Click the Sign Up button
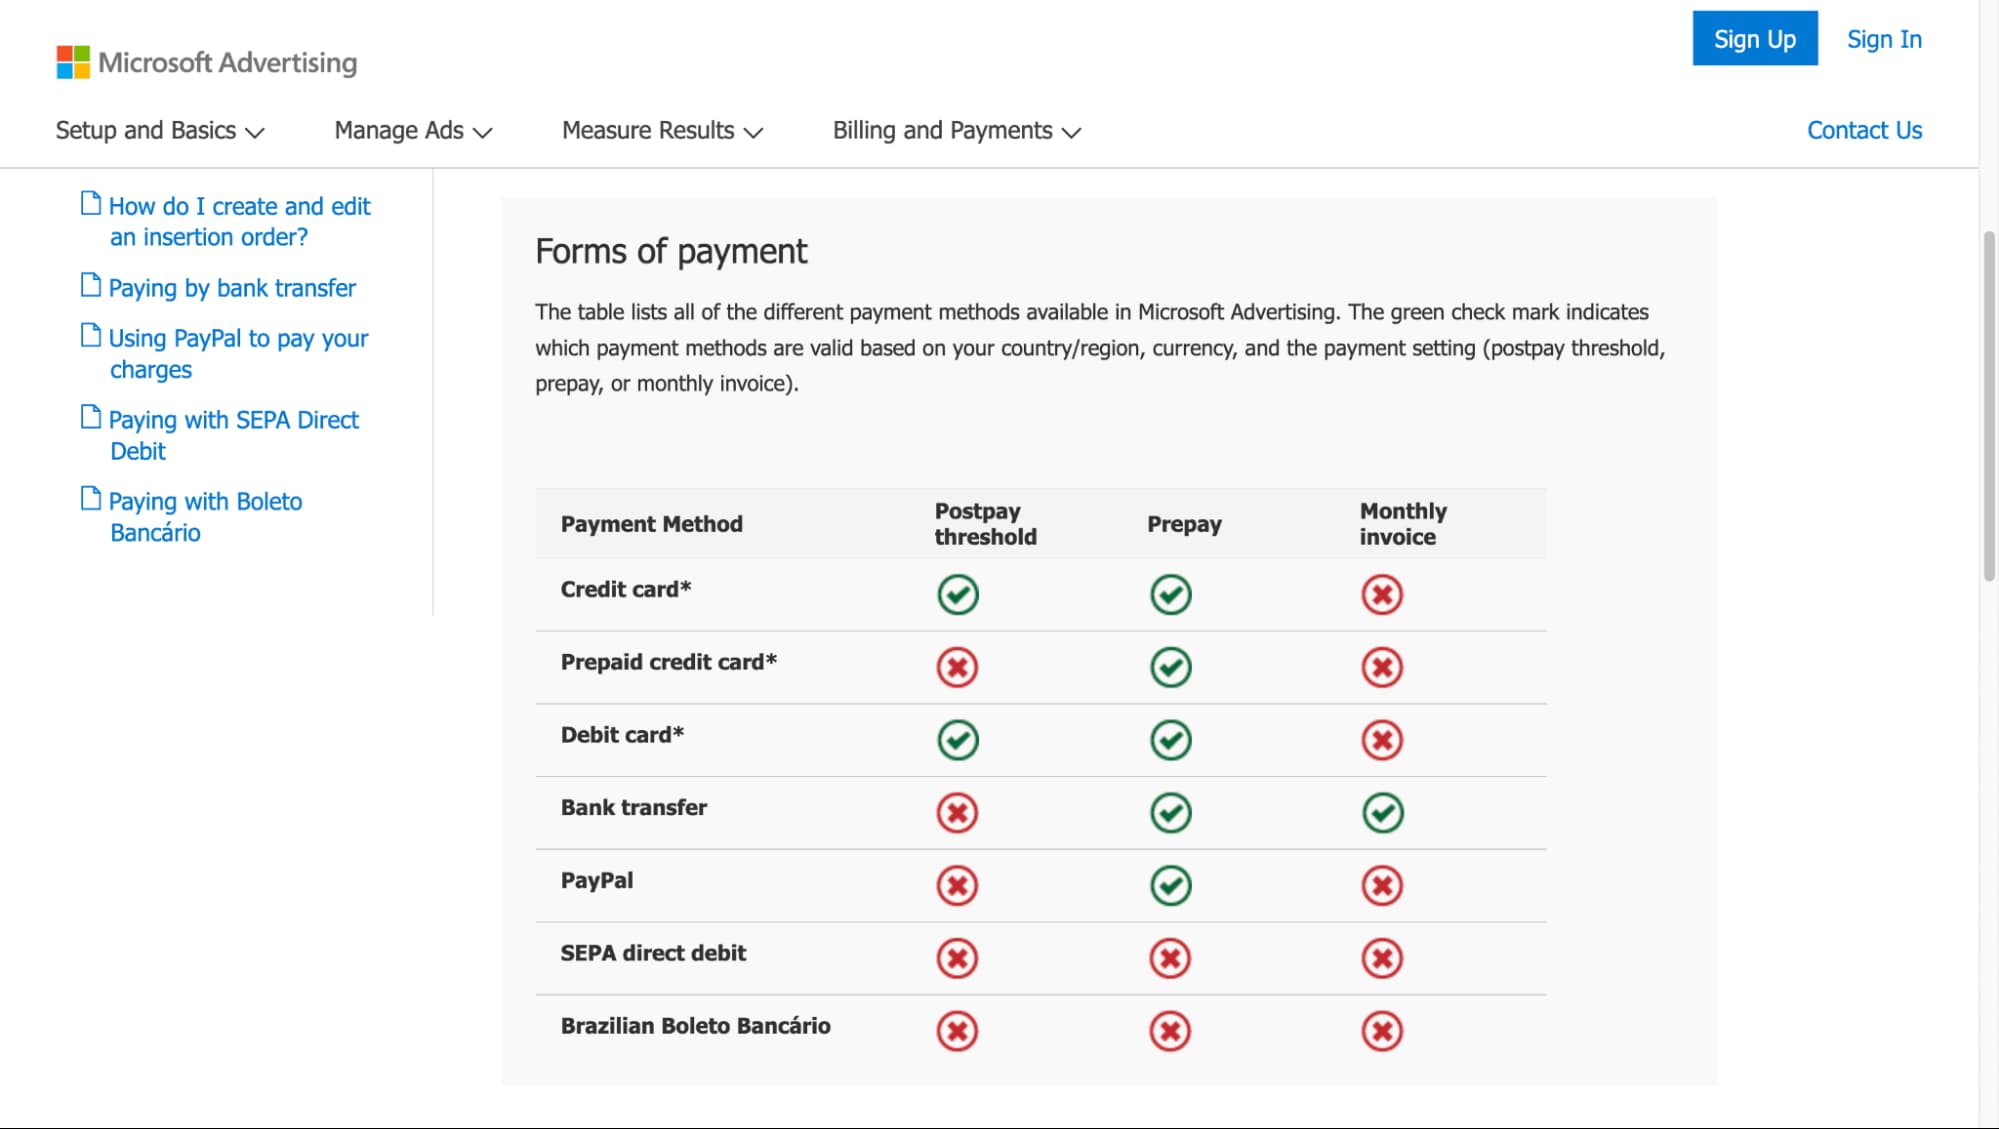 point(1755,39)
